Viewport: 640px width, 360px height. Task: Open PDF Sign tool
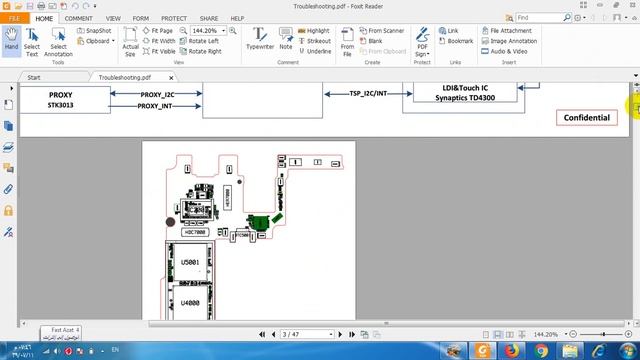(422, 42)
